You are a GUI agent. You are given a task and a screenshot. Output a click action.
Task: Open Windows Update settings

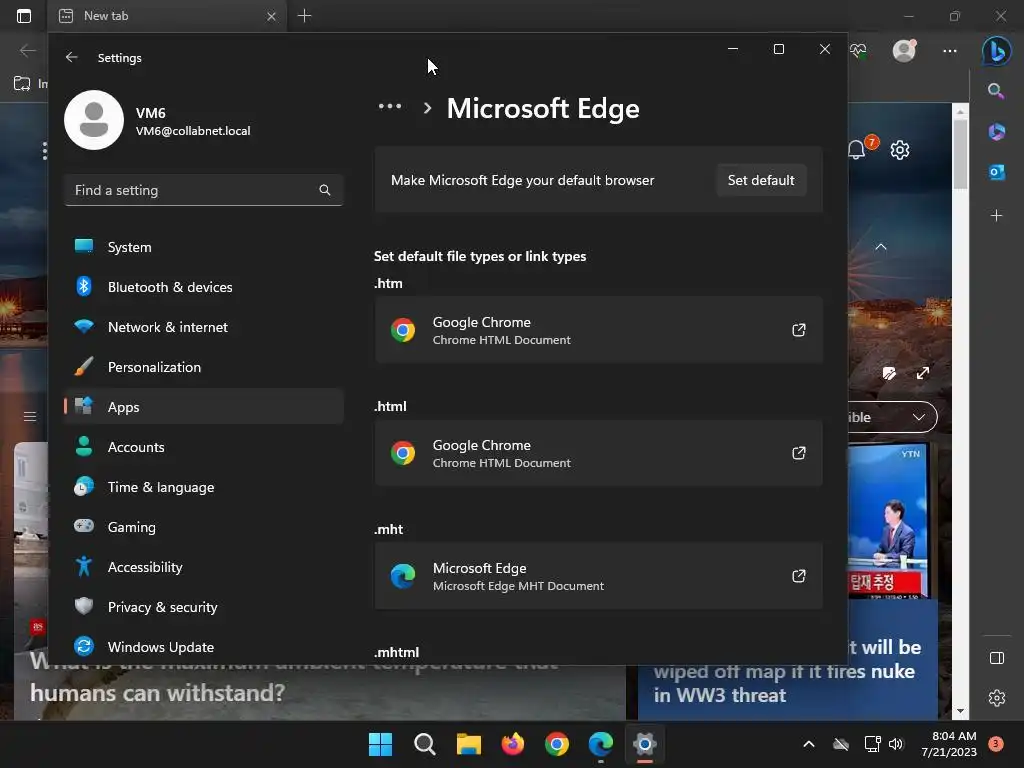(204, 647)
